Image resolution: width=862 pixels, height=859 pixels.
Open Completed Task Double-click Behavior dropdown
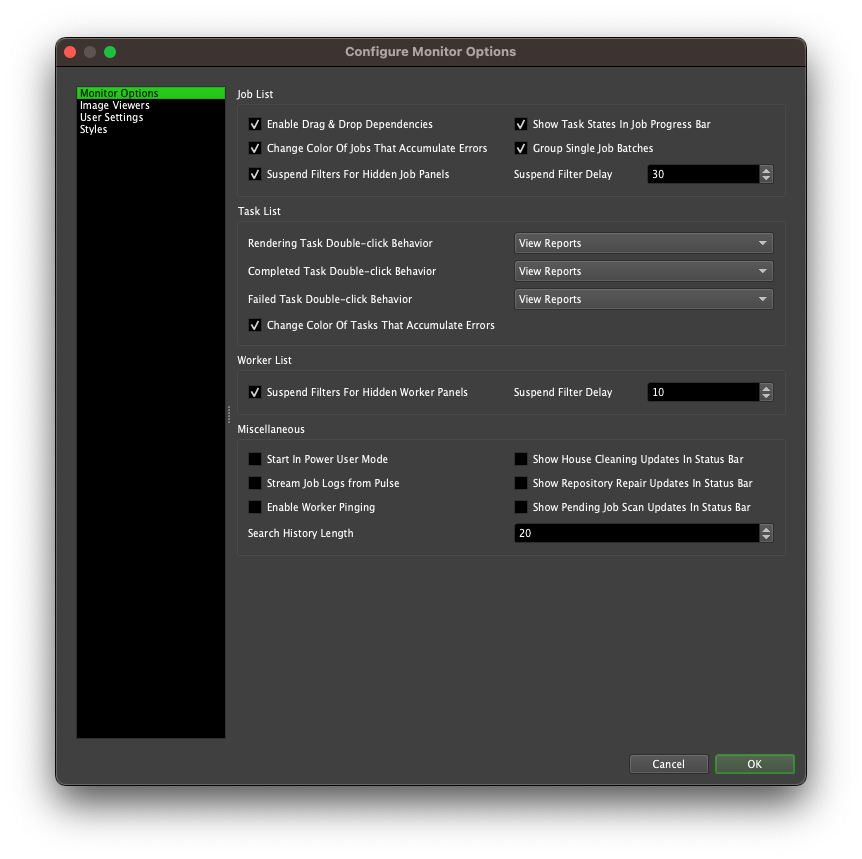643,271
